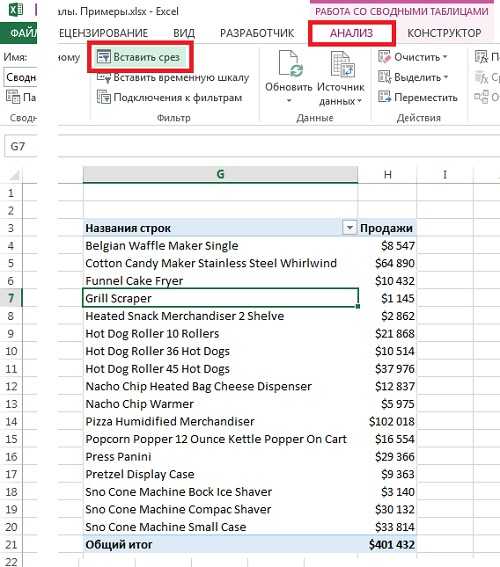Click the Очистить icon
This screenshot has height=567, width=500.
(x=384, y=57)
